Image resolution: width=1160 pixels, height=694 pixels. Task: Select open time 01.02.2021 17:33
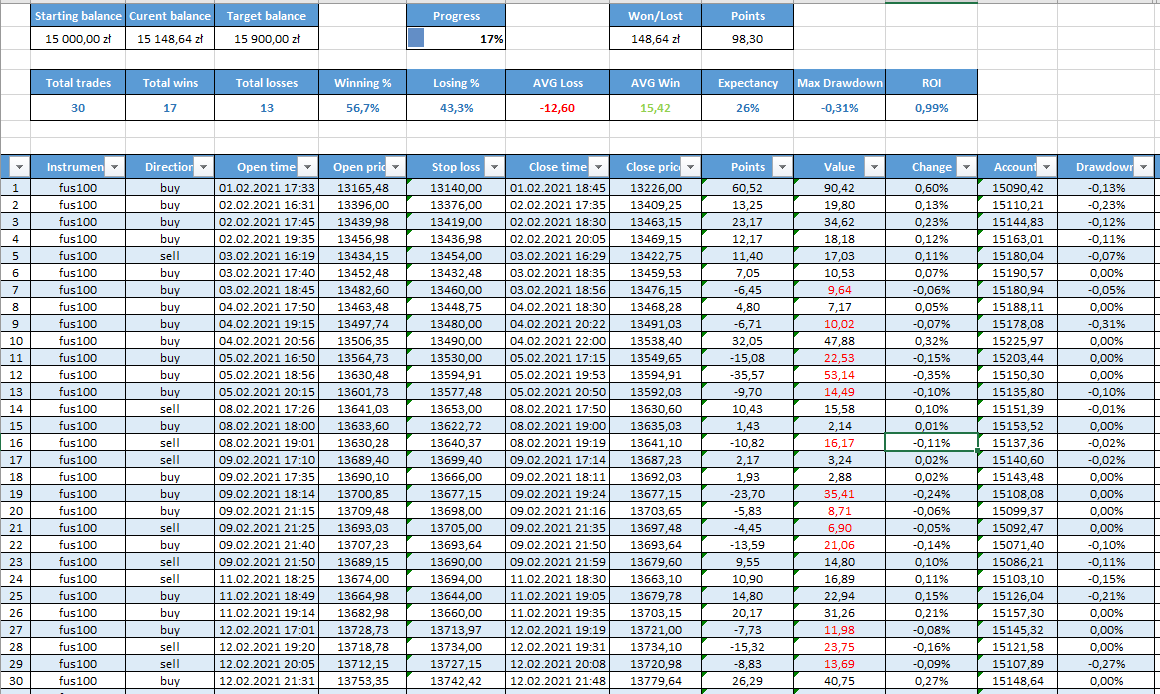(266, 188)
